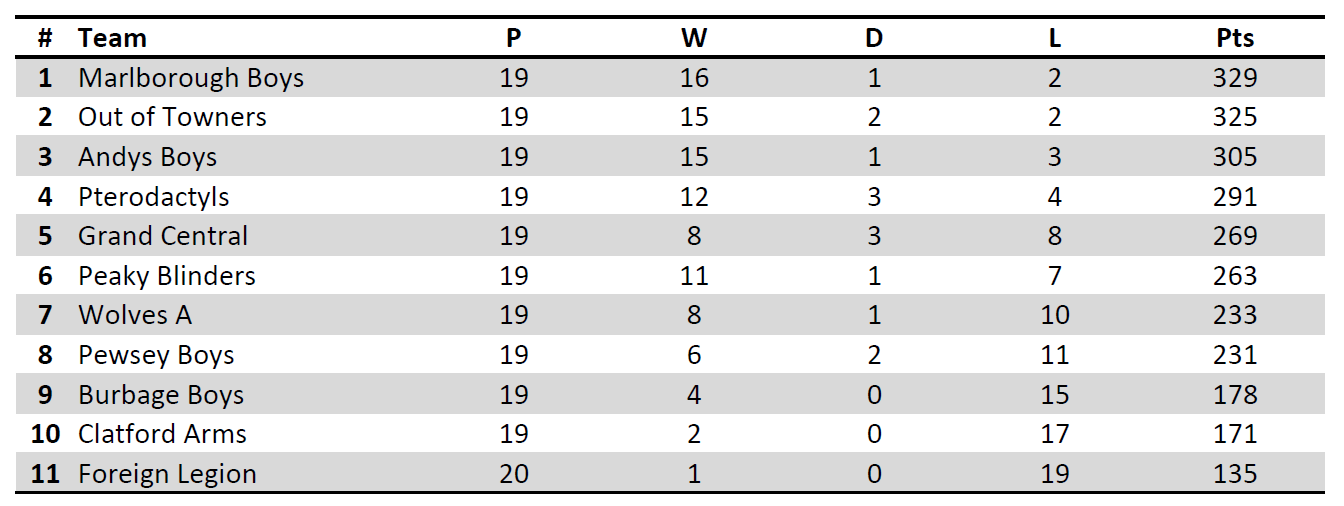Click Foreign Legion's 135 points value

coord(1235,474)
